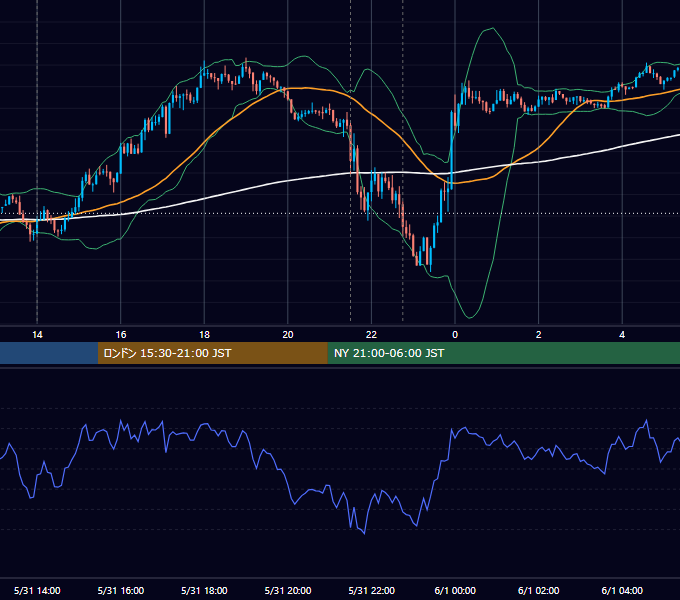Click the 5/31 14:00 date label
Screen dimensions: 680x600
pyautogui.click(x=37, y=590)
